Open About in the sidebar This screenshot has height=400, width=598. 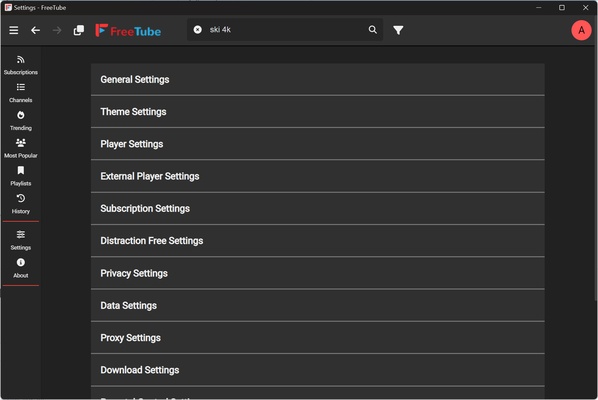[x=21, y=268]
